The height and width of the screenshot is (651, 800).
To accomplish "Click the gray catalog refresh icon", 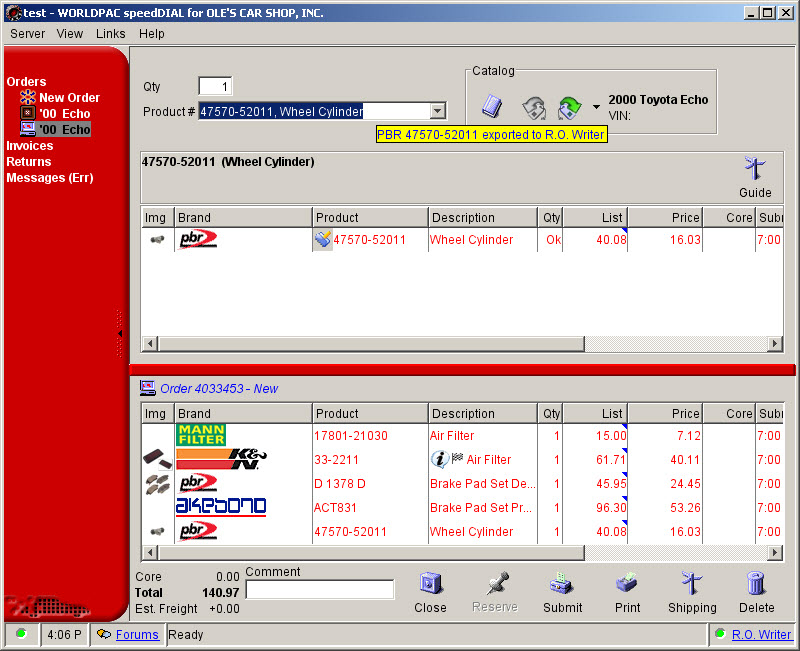I will [x=534, y=108].
